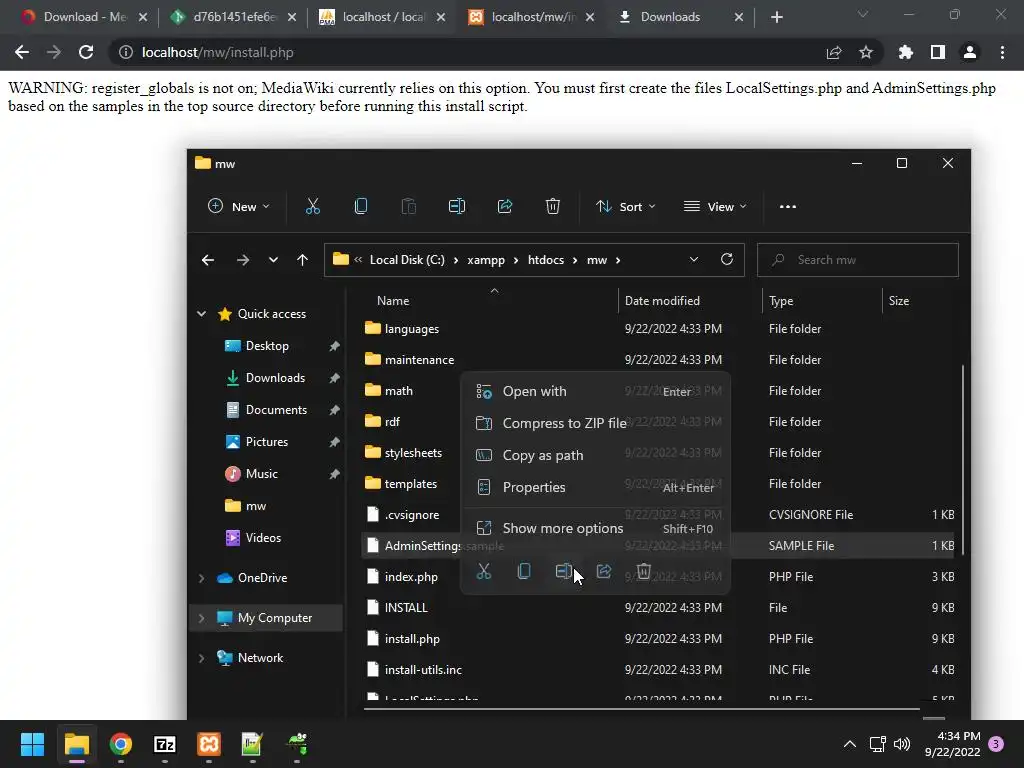Go up one folder level in Explorer

(x=302, y=260)
